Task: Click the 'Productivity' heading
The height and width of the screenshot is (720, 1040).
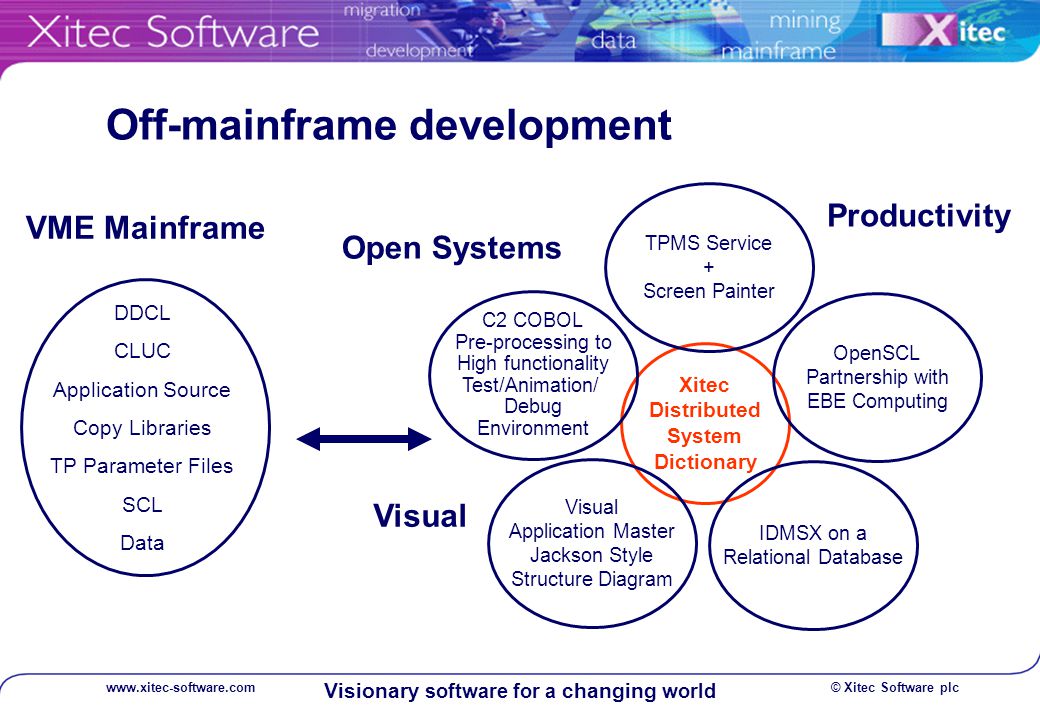Action: pyautogui.click(x=919, y=217)
